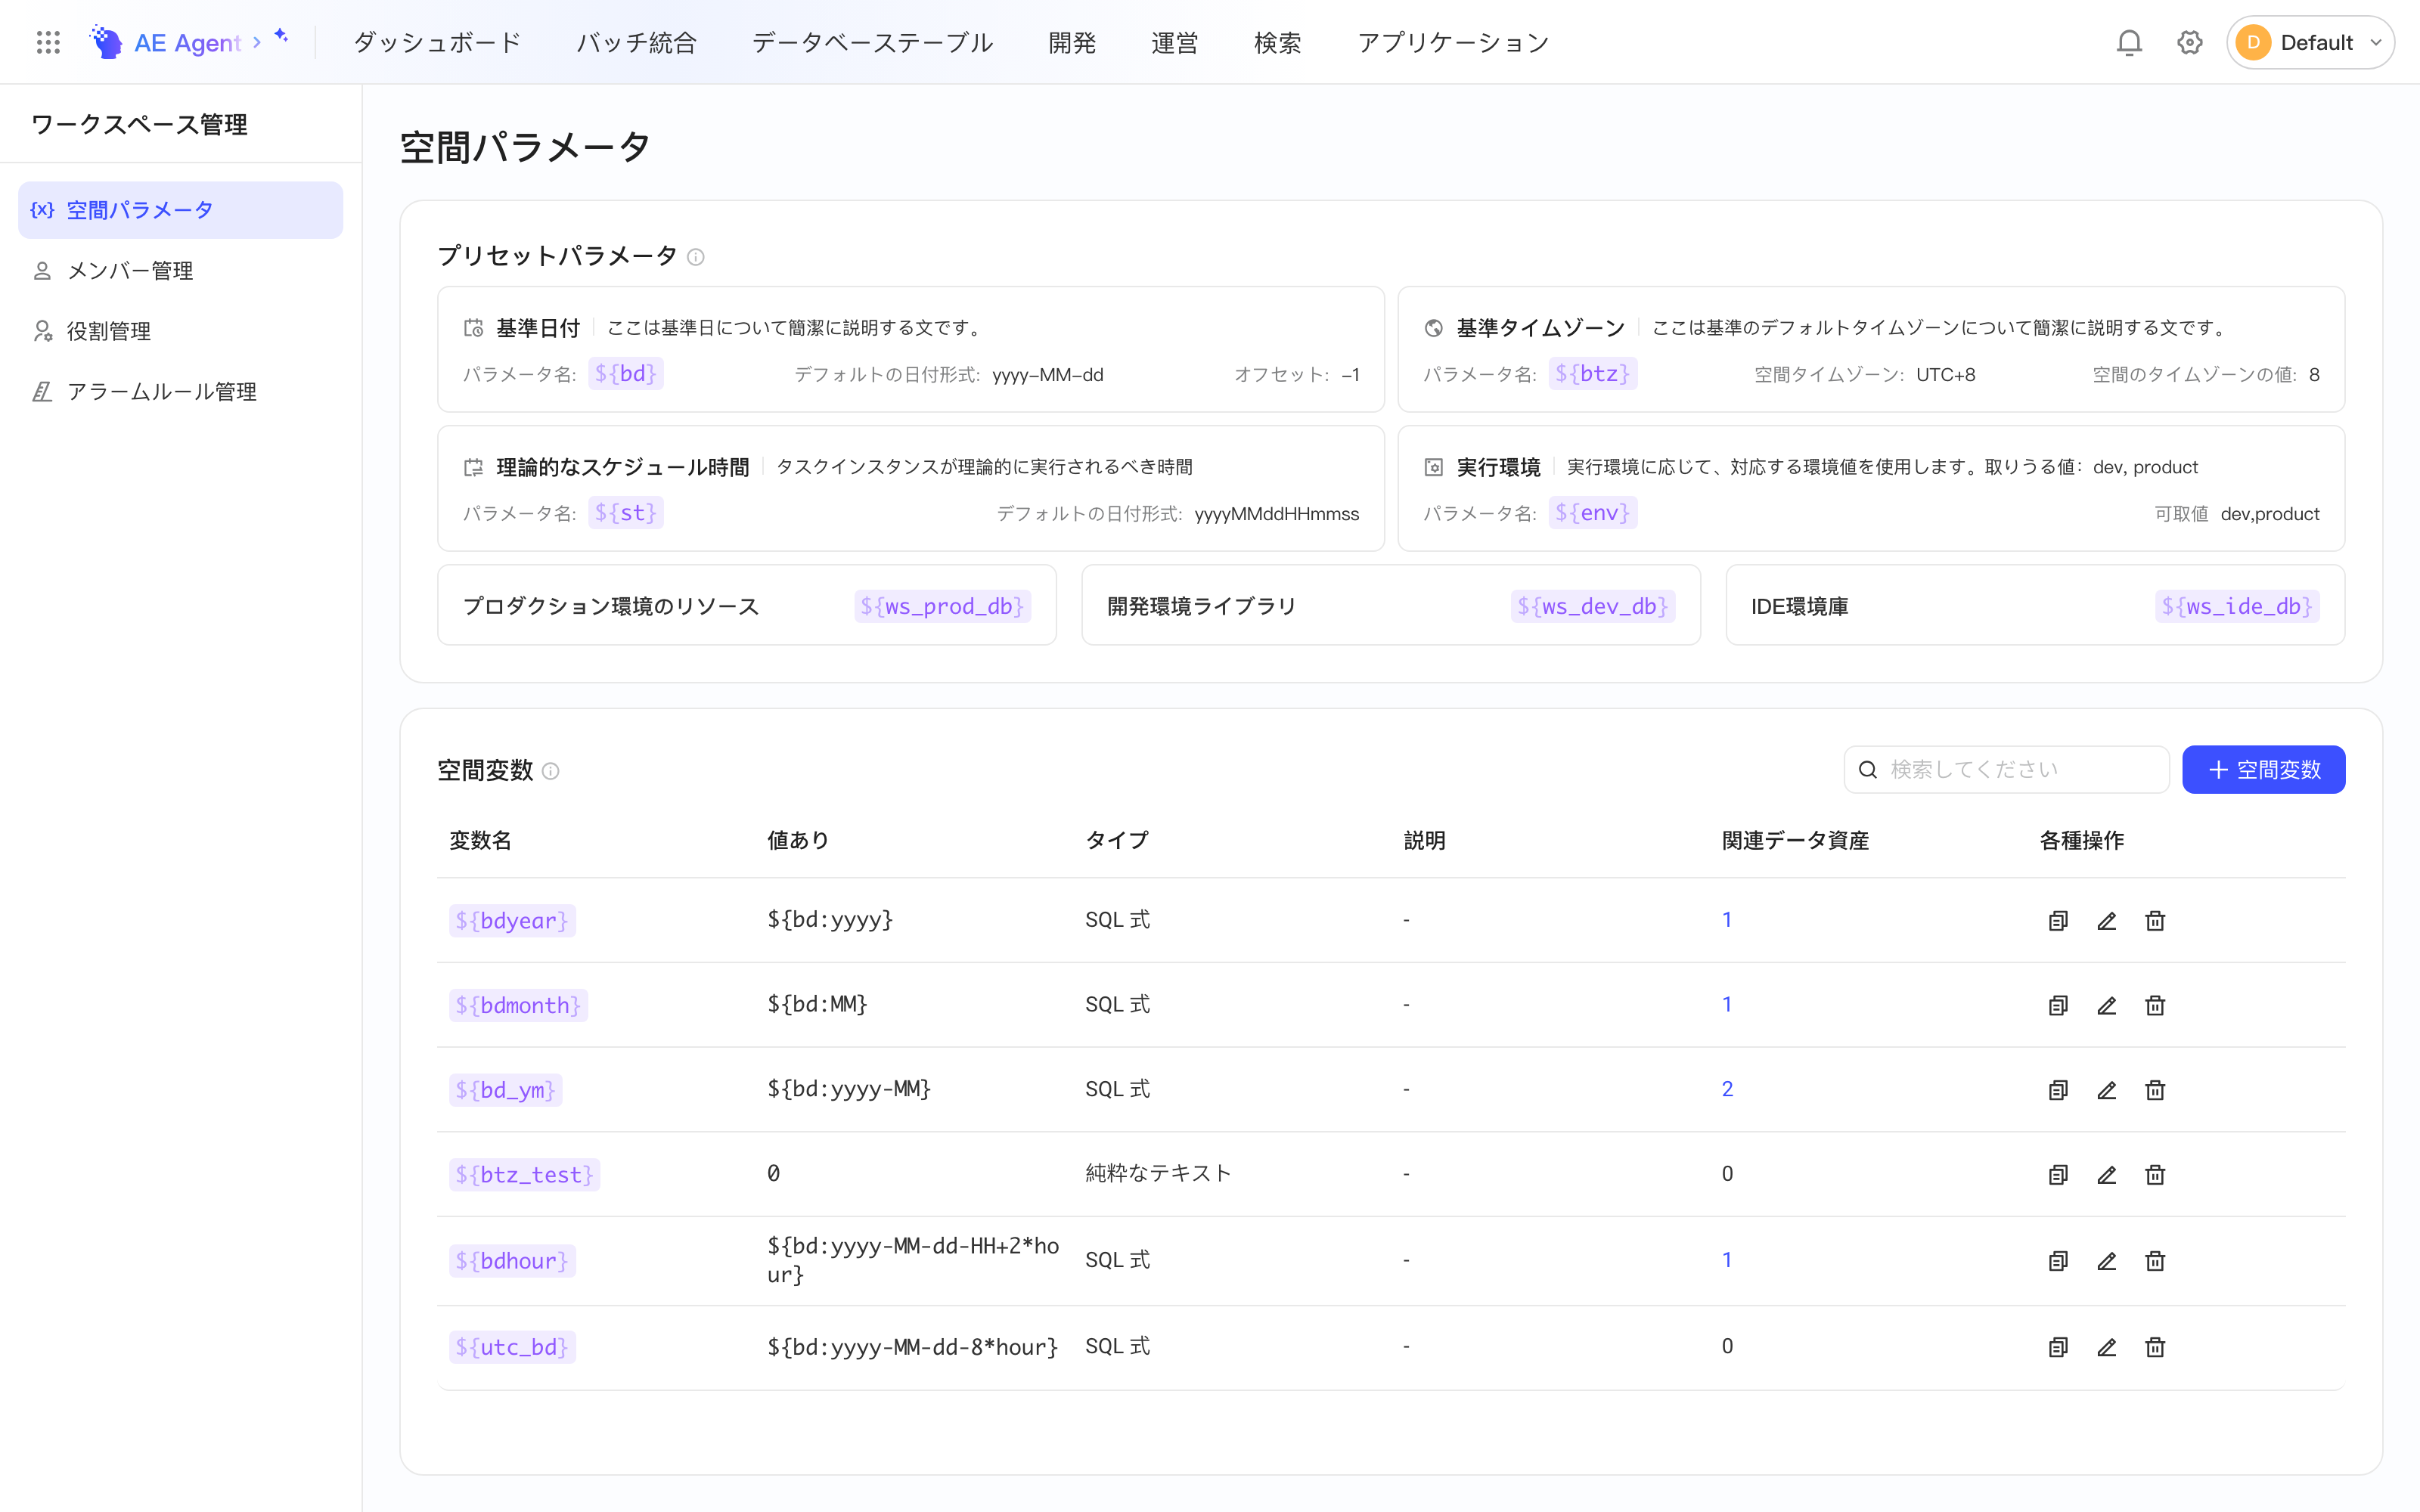The height and width of the screenshot is (1512, 2420).
Task: Open the 運営 menu
Action: pos(1175,42)
